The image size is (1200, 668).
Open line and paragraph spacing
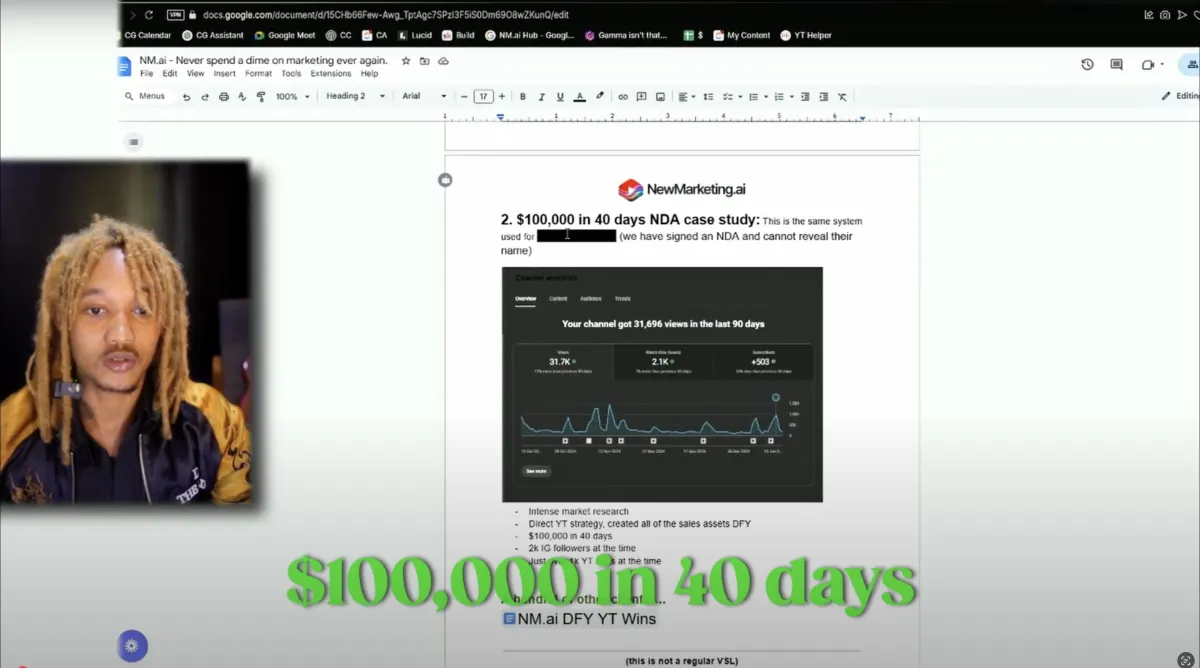pos(709,97)
